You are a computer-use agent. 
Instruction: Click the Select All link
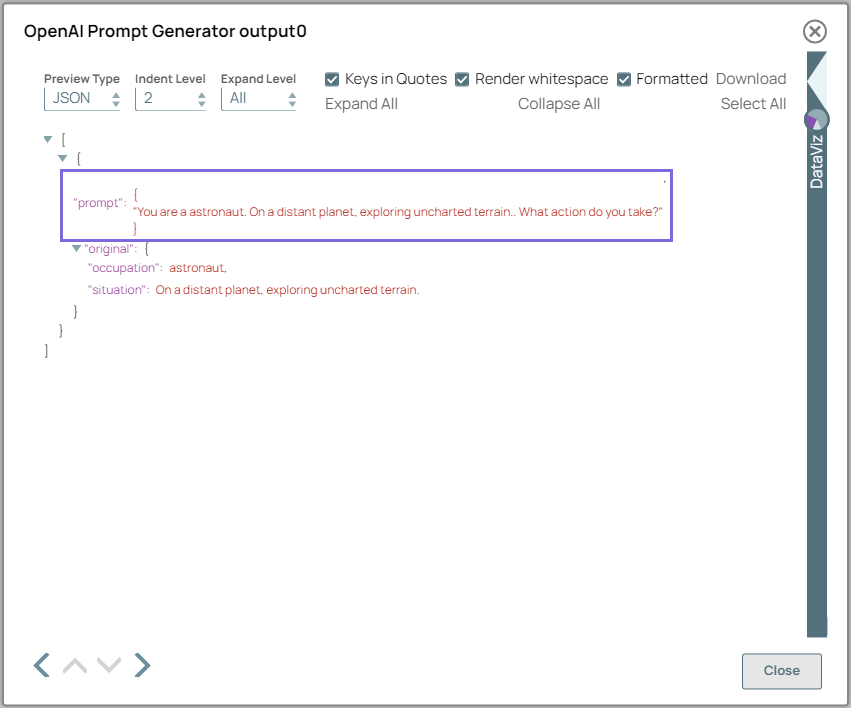point(753,103)
